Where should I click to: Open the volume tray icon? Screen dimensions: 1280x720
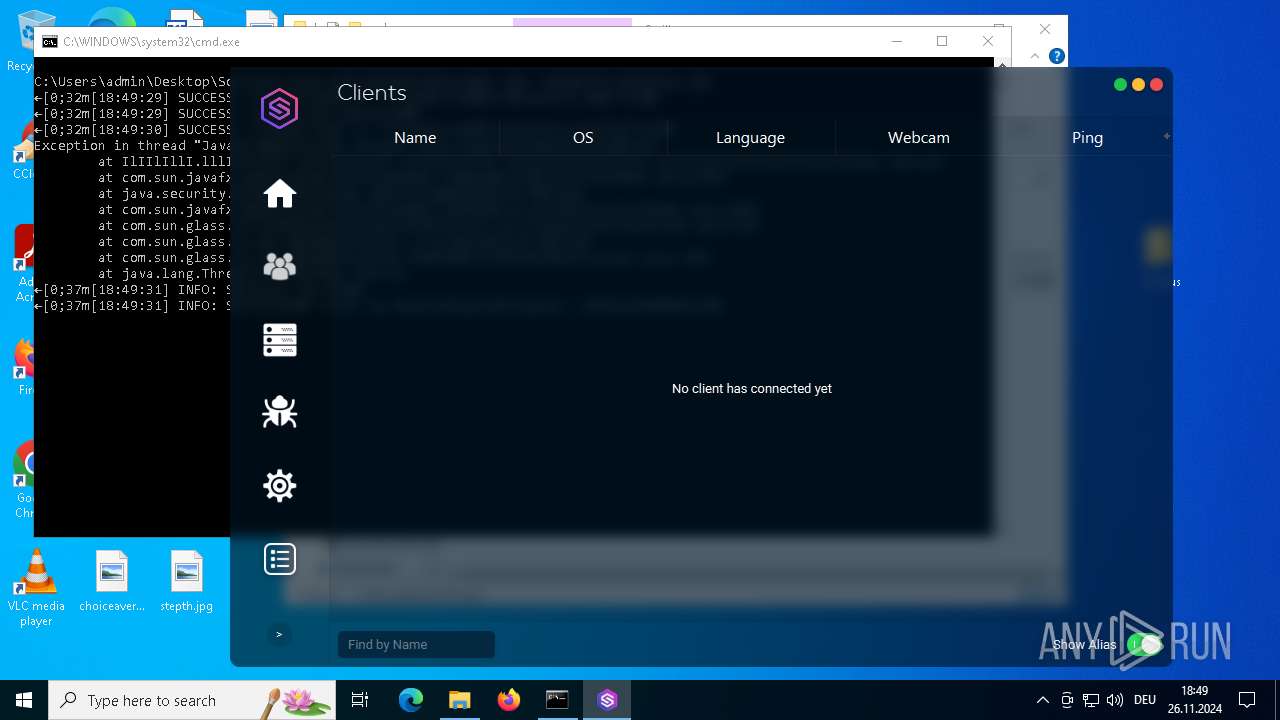[x=1115, y=700]
